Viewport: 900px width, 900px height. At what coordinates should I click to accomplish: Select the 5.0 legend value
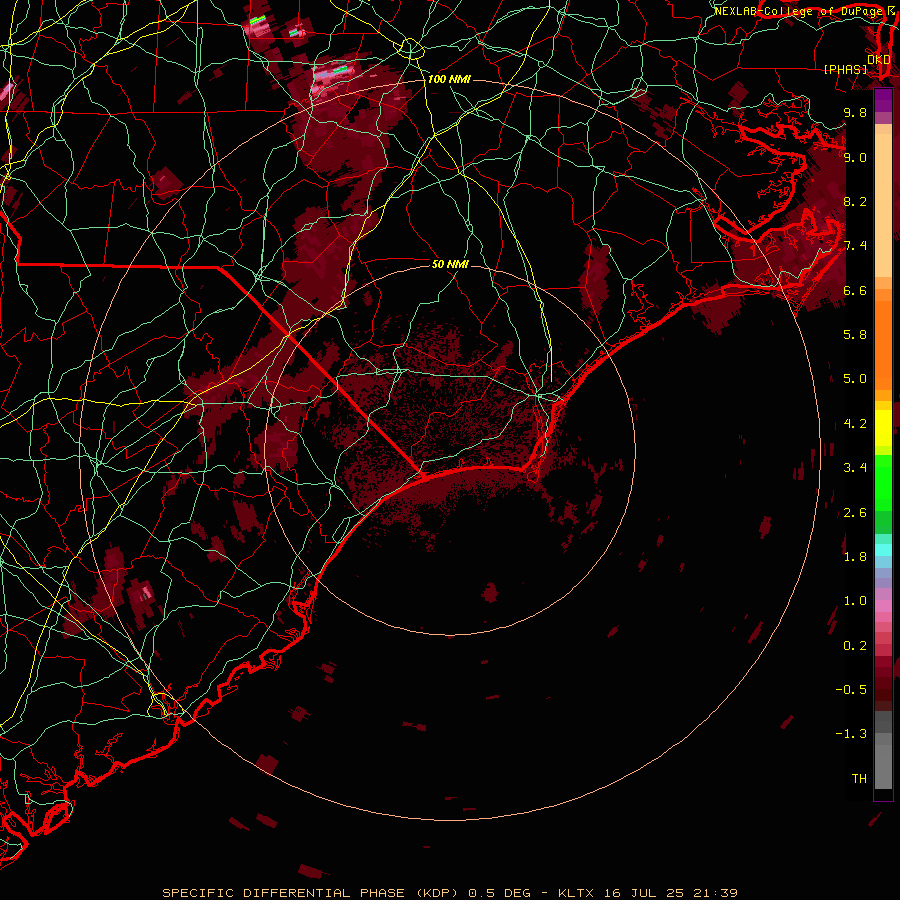point(855,379)
